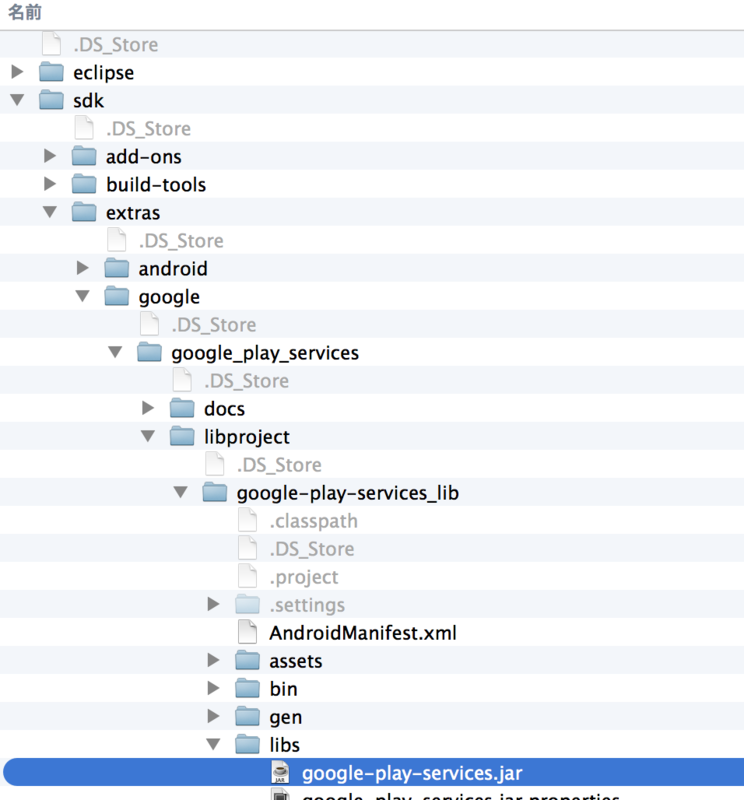The height and width of the screenshot is (800, 744).
Task: Collapse the sdk folder disclosure triangle
Action: coord(17,100)
